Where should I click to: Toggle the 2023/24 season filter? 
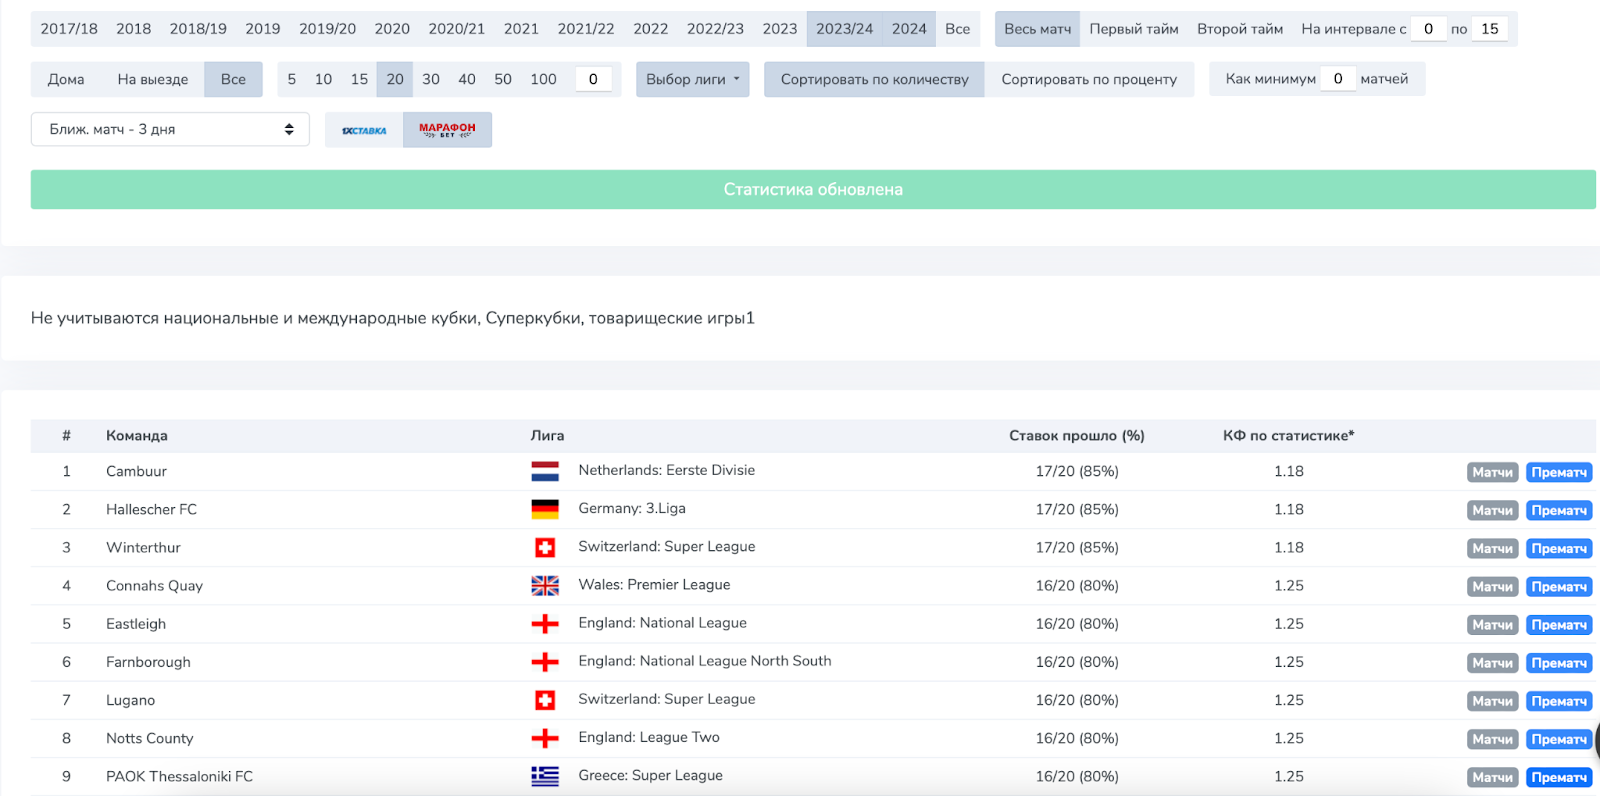(x=844, y=29)
